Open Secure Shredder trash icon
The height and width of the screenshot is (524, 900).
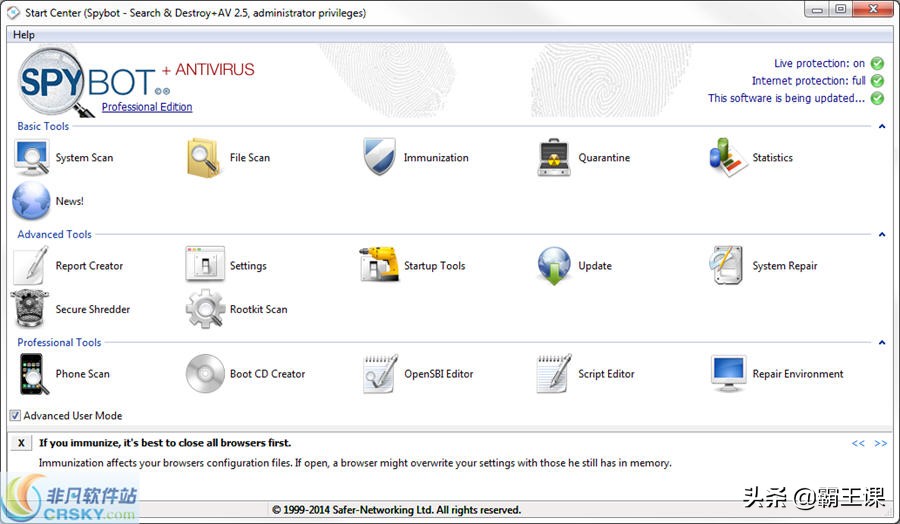coord(29,309)
